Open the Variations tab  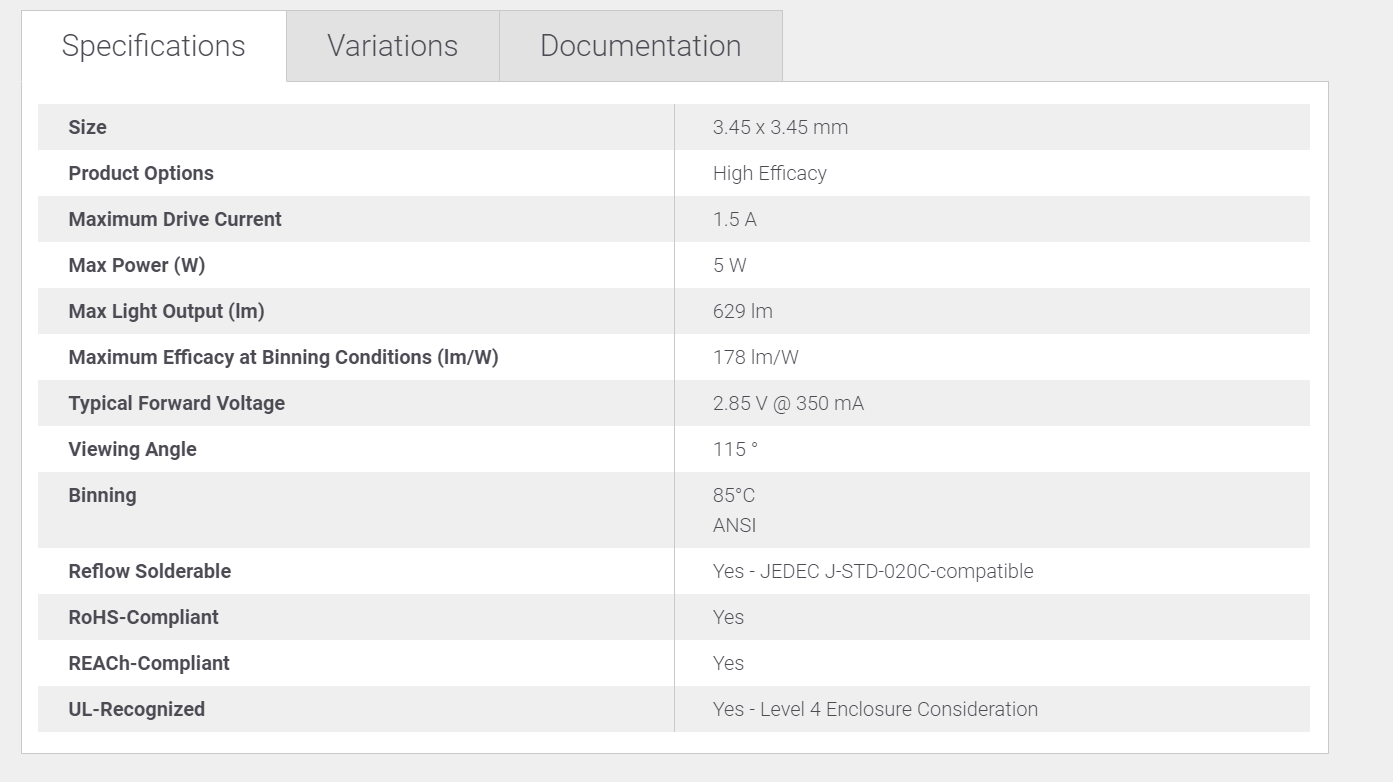click(393, 46)
